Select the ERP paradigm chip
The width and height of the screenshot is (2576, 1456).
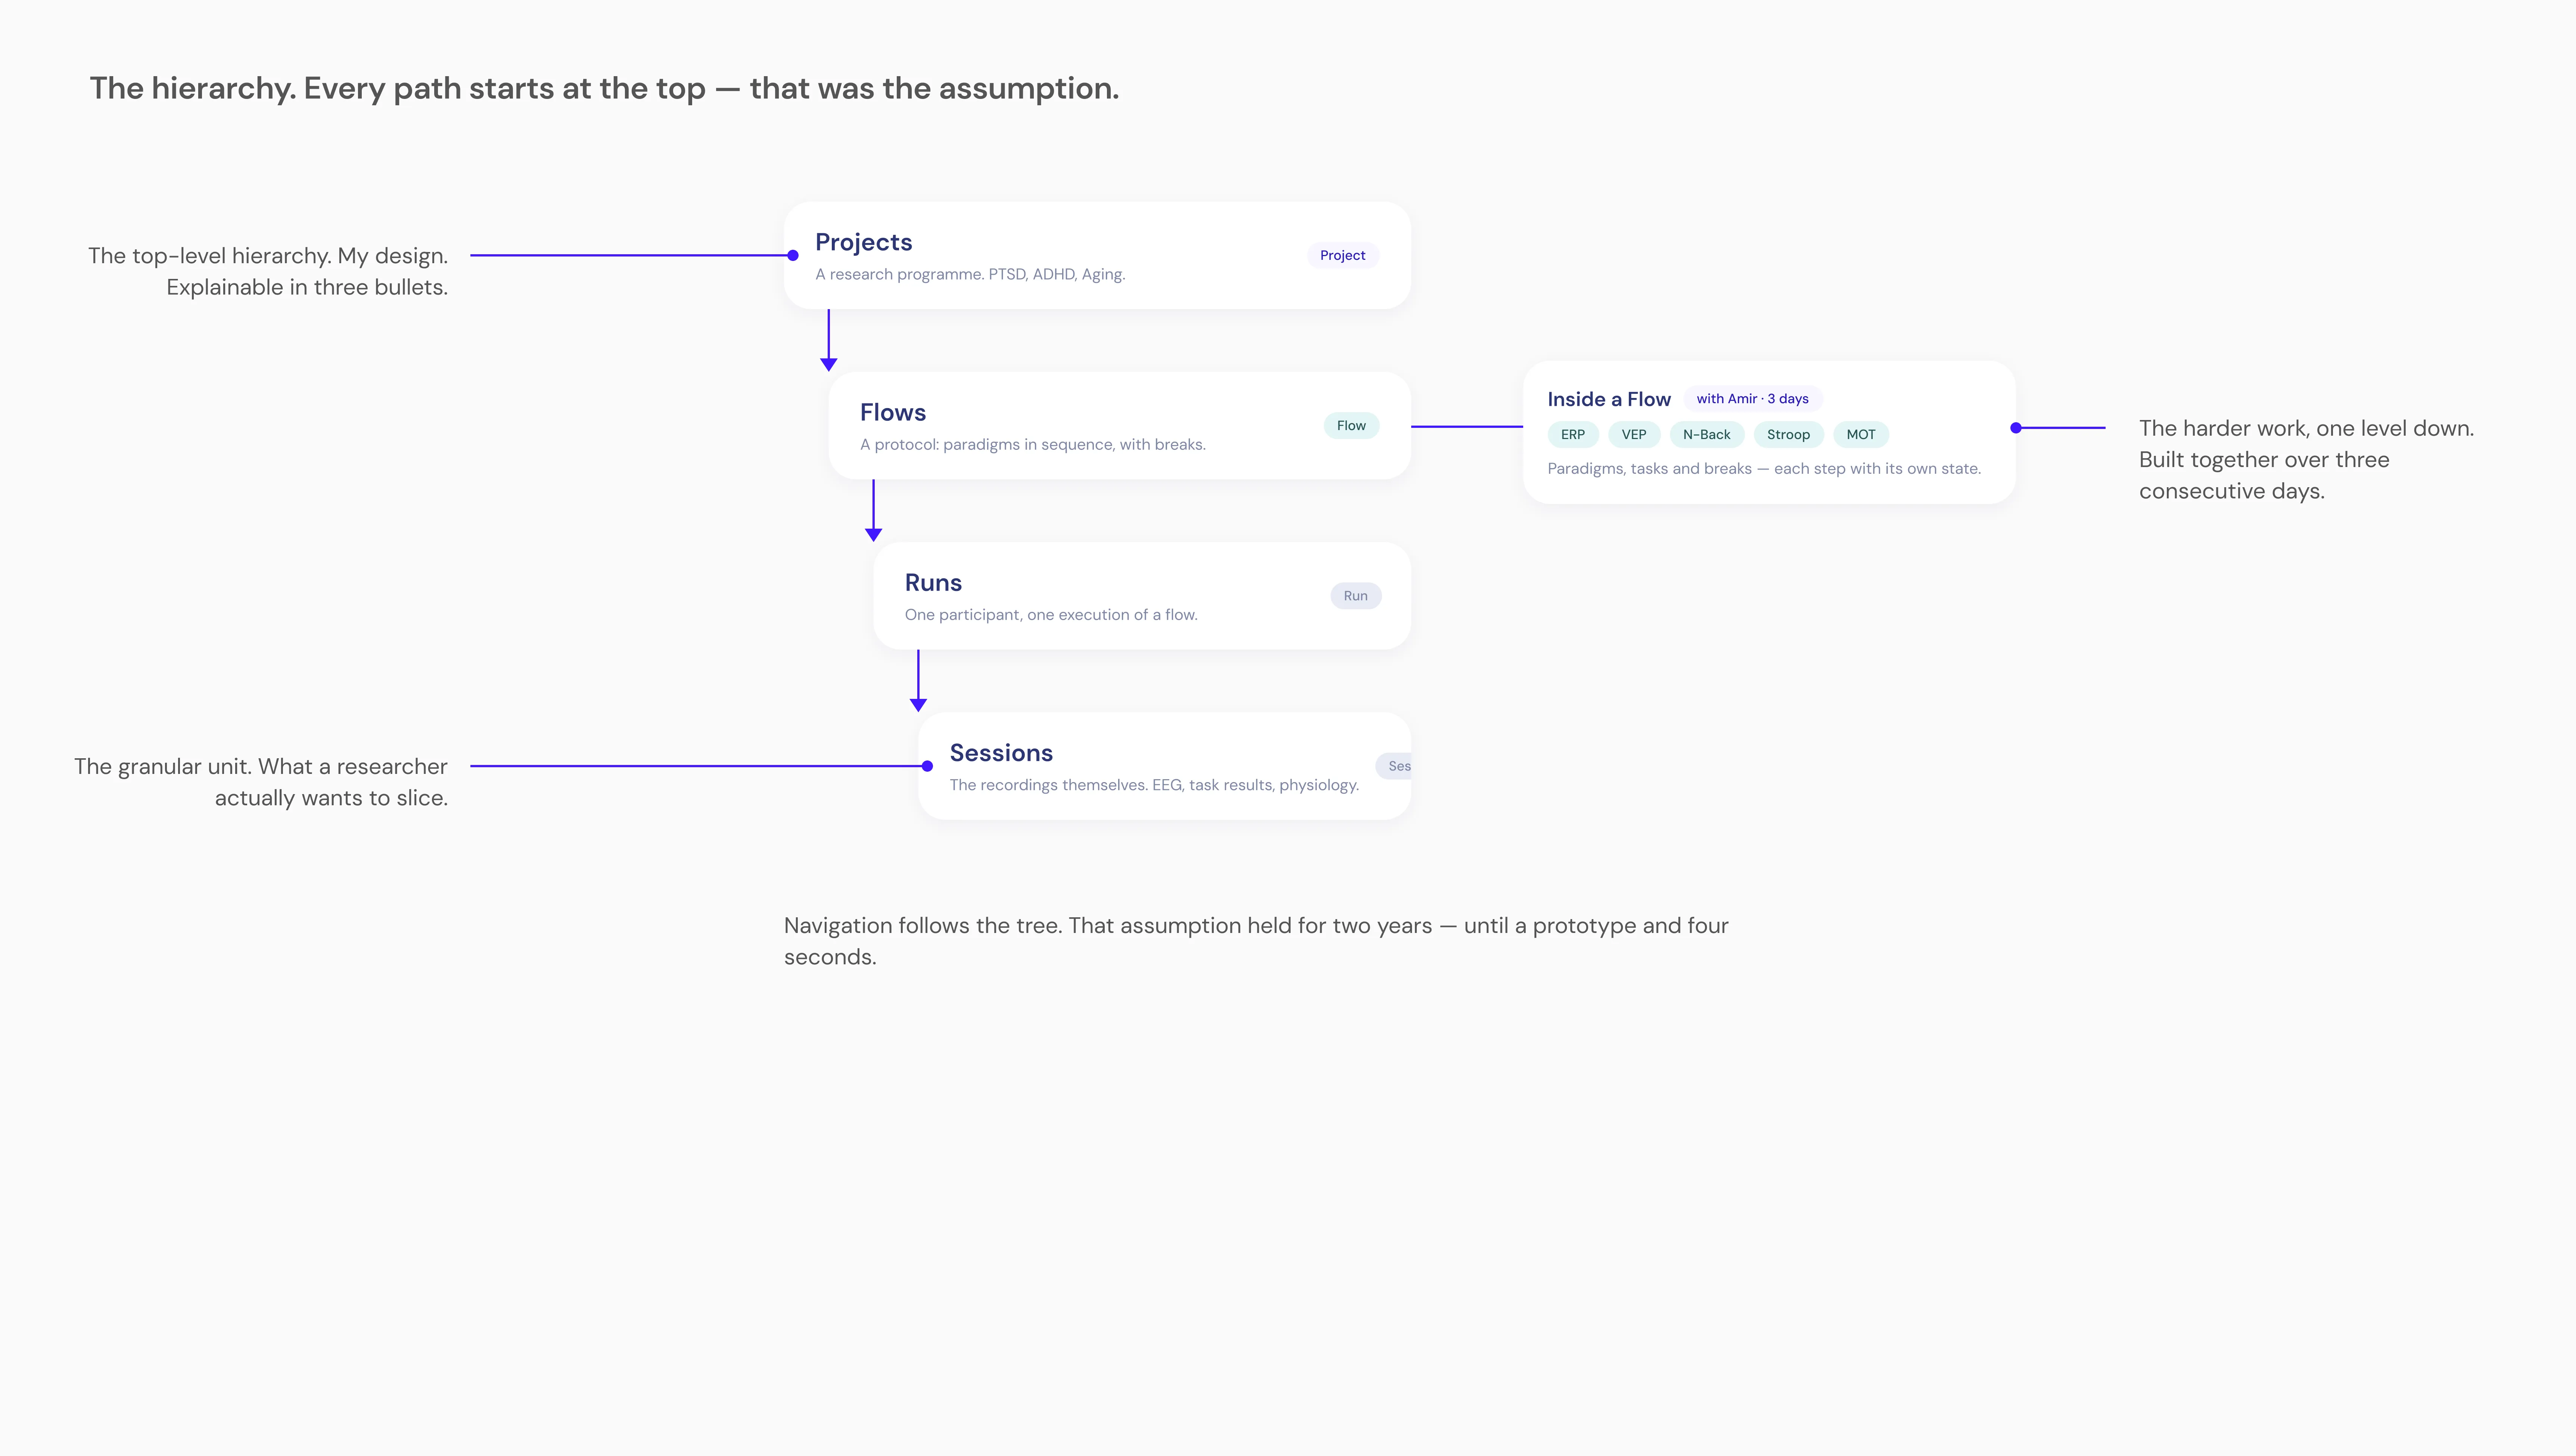coord(1572,434)
